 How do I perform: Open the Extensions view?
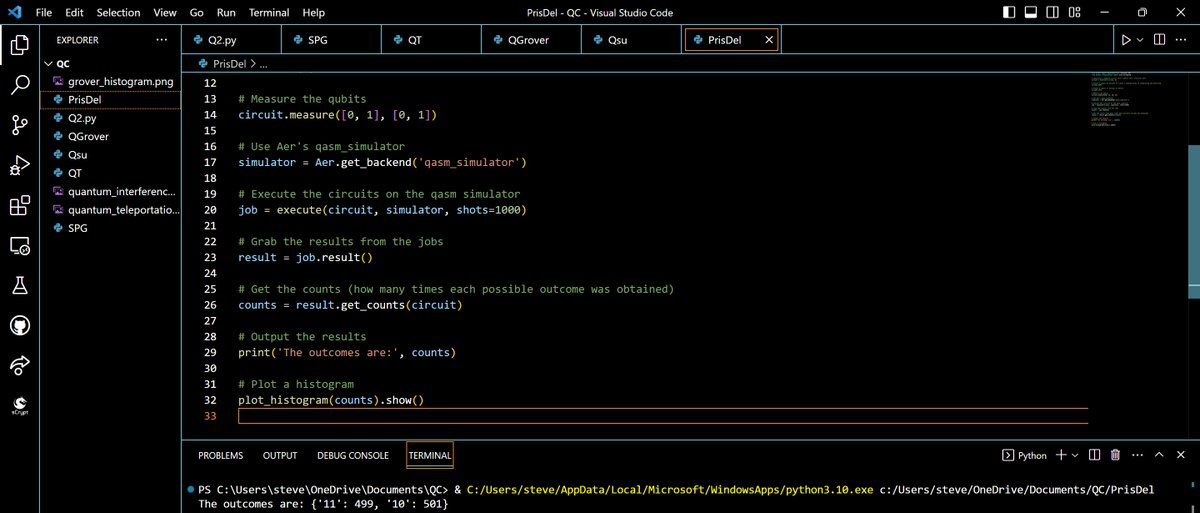tap(20, 205)
